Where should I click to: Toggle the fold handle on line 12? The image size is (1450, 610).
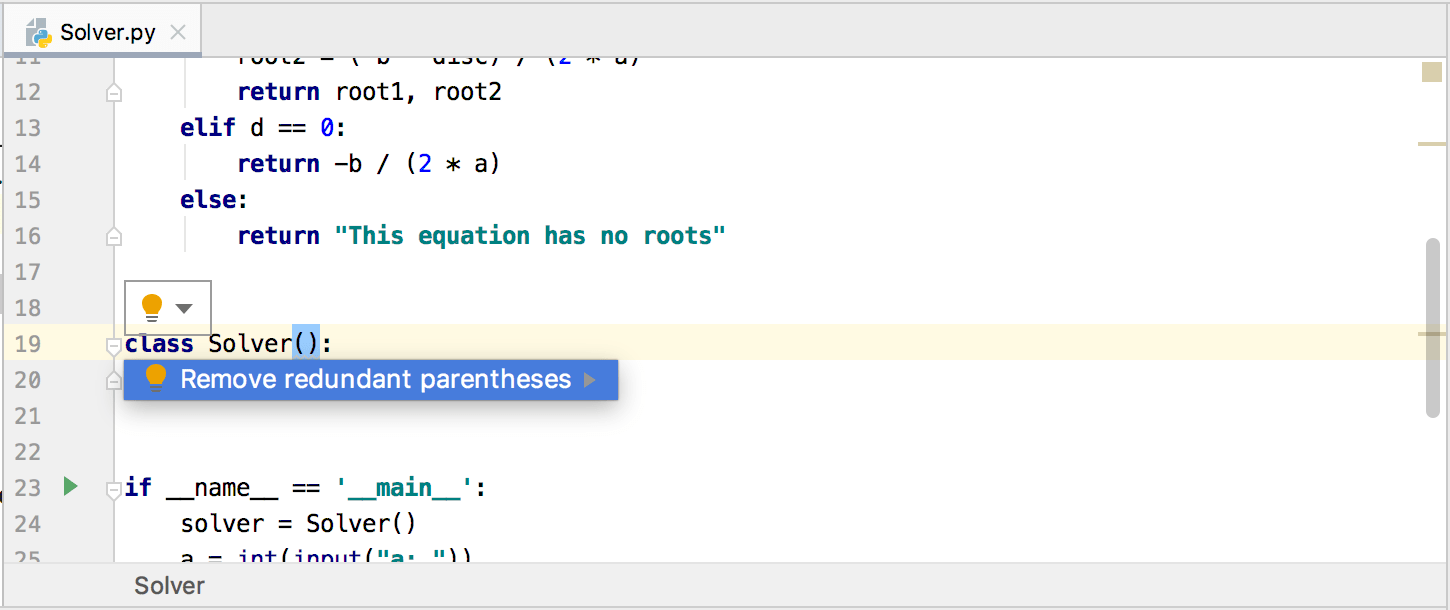[x=113, y=93]
